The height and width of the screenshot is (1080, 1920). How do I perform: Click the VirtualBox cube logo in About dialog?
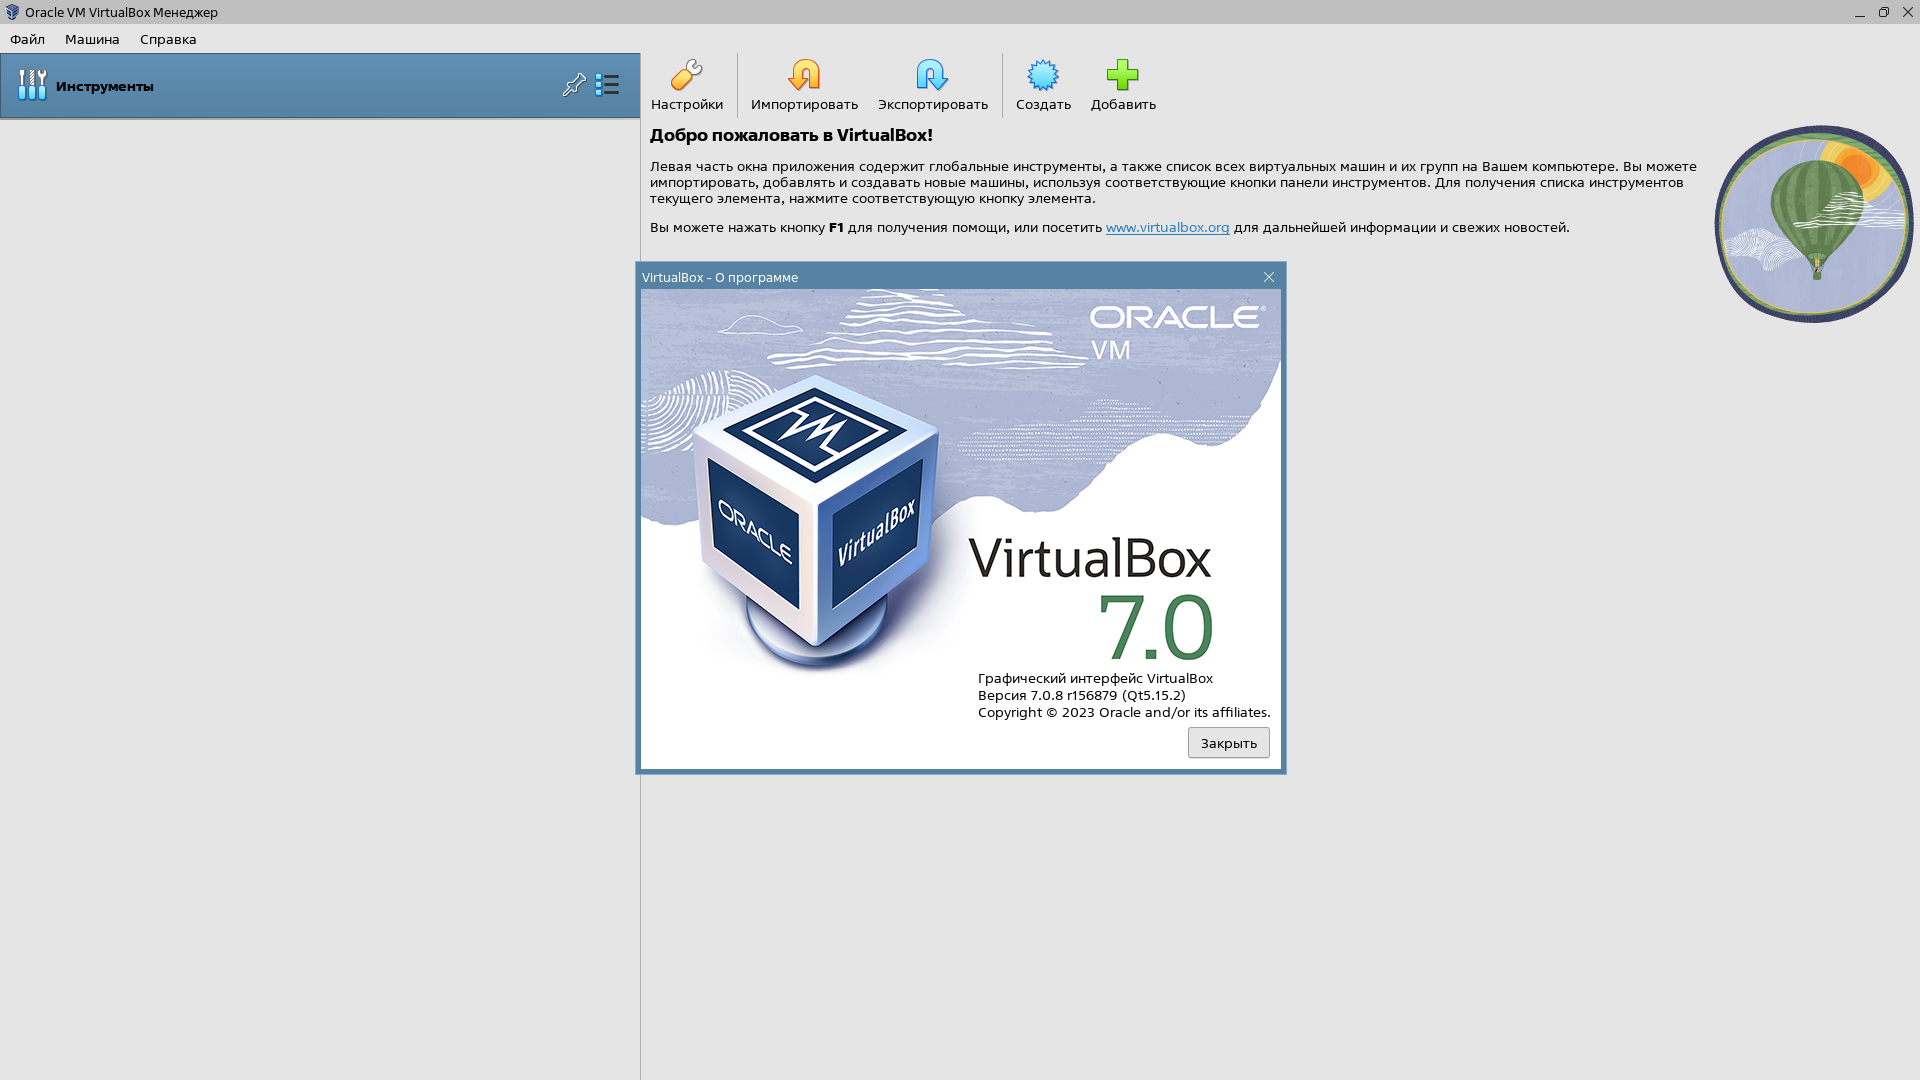(818, 522)
